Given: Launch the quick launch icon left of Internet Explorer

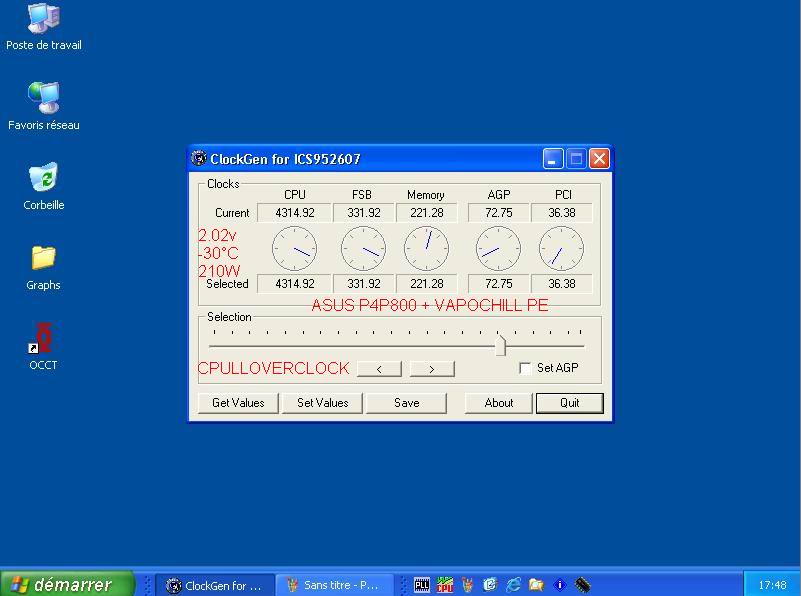Looking at the screenshot, I should pos(490,584).
